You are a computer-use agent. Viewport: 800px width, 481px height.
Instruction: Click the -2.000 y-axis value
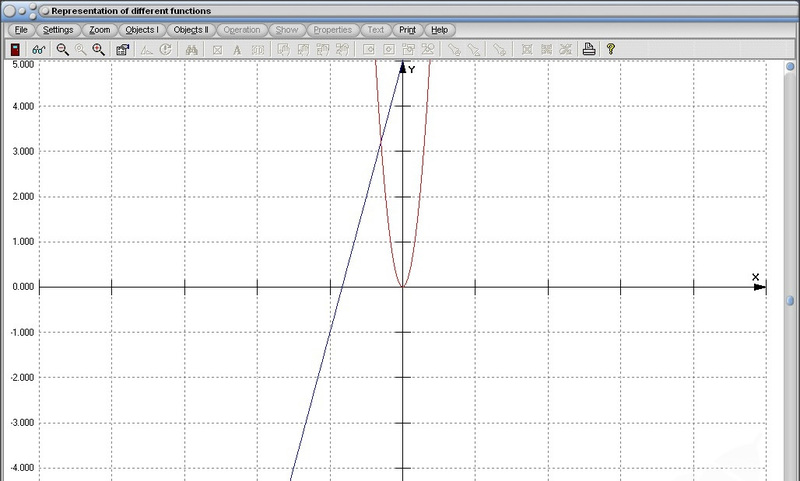click(x=22, y=378)
